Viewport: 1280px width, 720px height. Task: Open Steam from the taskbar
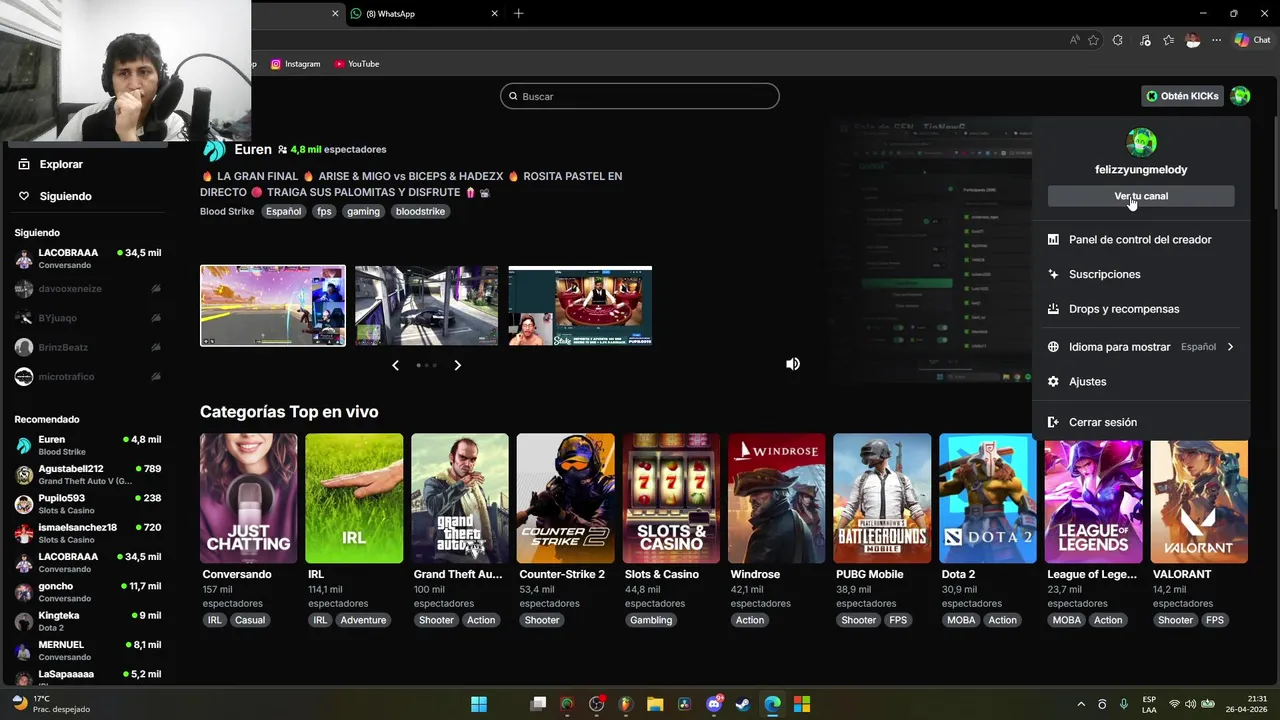tap(743, 704)
